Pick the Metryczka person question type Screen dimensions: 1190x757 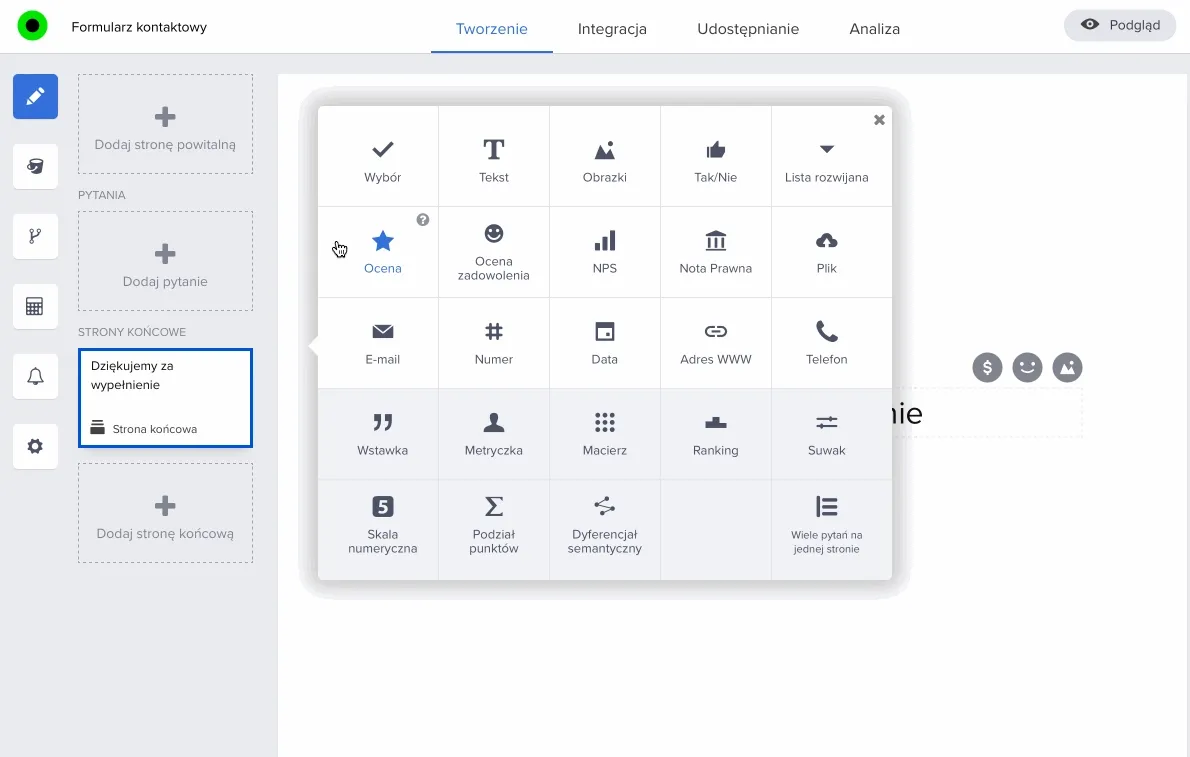click(493, 434)
